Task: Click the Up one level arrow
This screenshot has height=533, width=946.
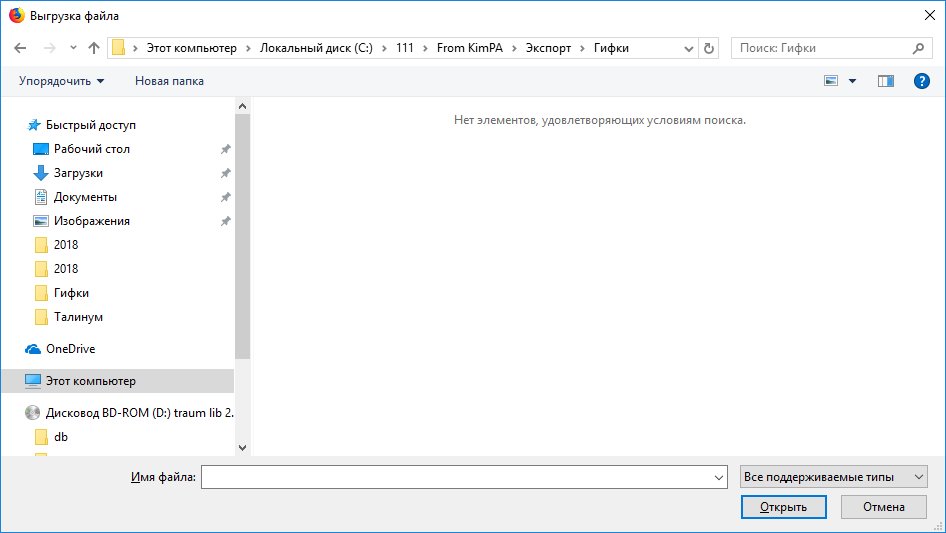Action: click(94, 48)
